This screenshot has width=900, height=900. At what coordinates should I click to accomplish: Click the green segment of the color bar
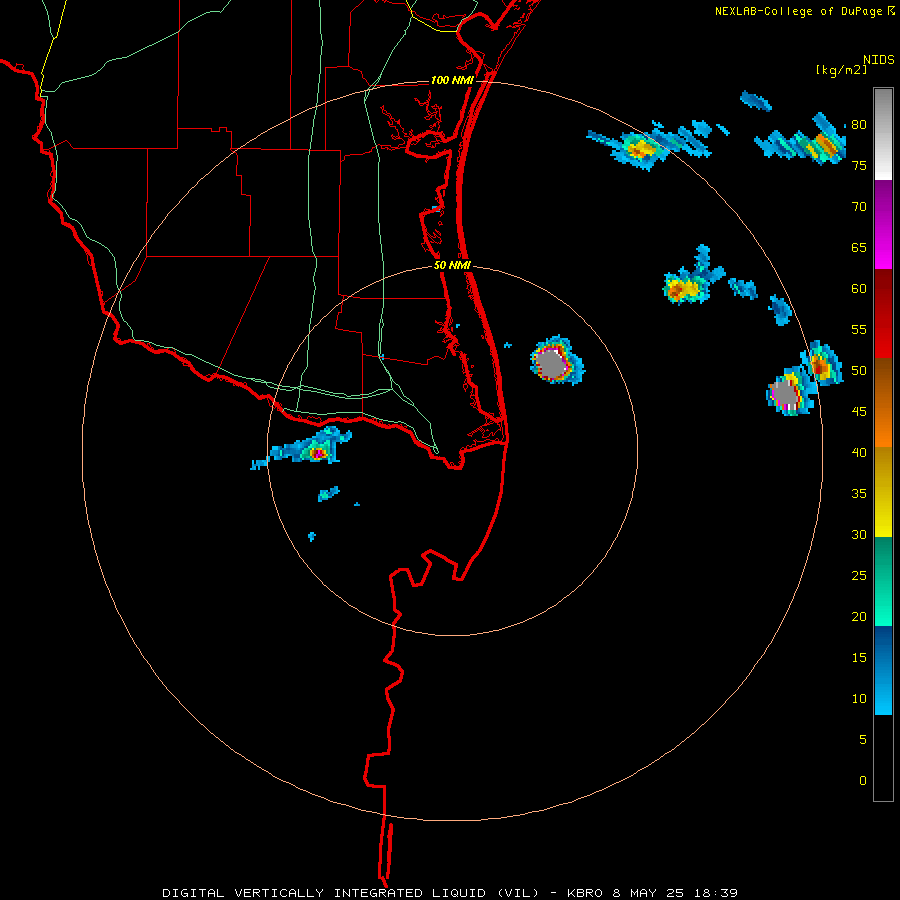[883, 581]
